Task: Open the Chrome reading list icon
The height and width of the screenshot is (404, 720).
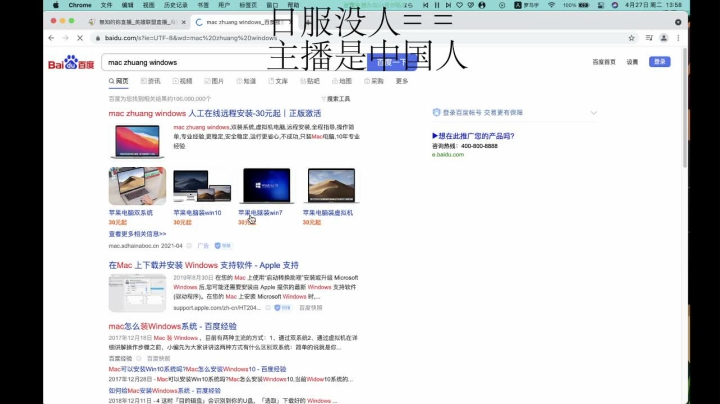Action: pyautogui.click(x=649, y=38)
